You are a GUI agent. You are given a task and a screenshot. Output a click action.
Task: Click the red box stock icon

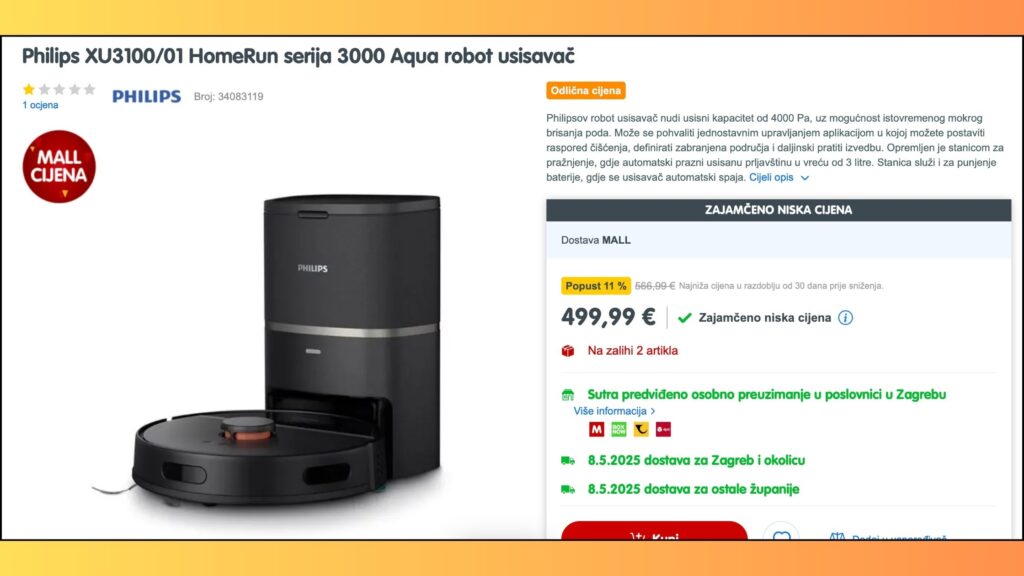pyautogui.click(x=568, y=351)
